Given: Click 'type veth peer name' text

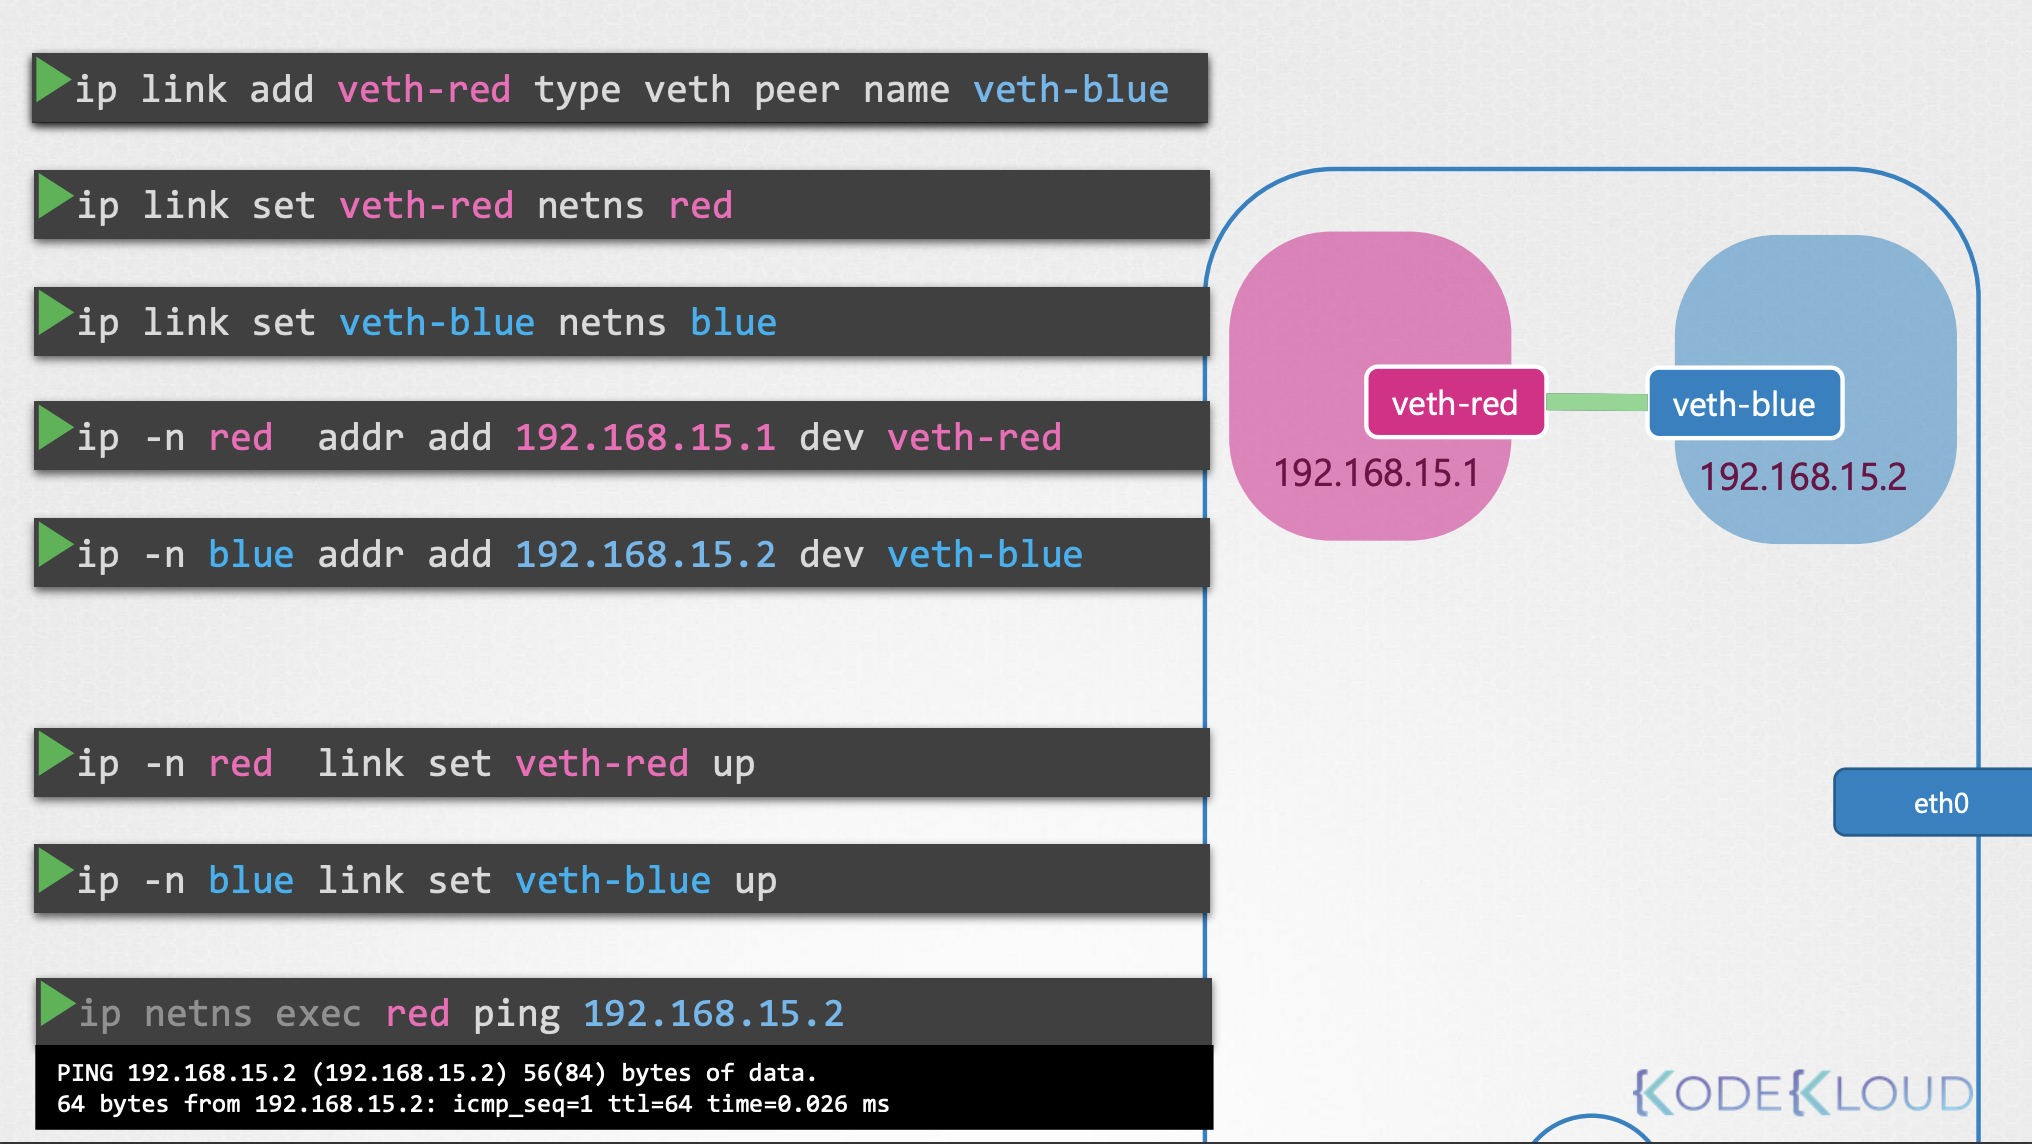Looking at the screenshot, I should click(x=742, y=92).
